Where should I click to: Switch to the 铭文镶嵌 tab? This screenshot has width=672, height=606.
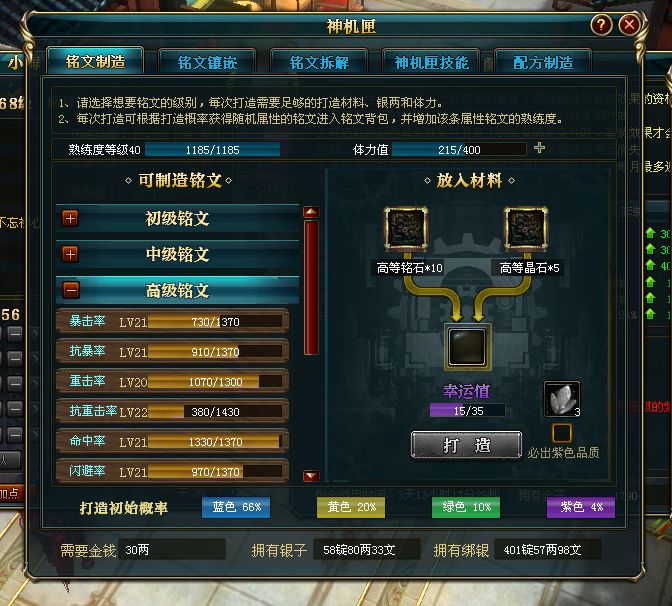pyautogui.click(x=207, y=62)
